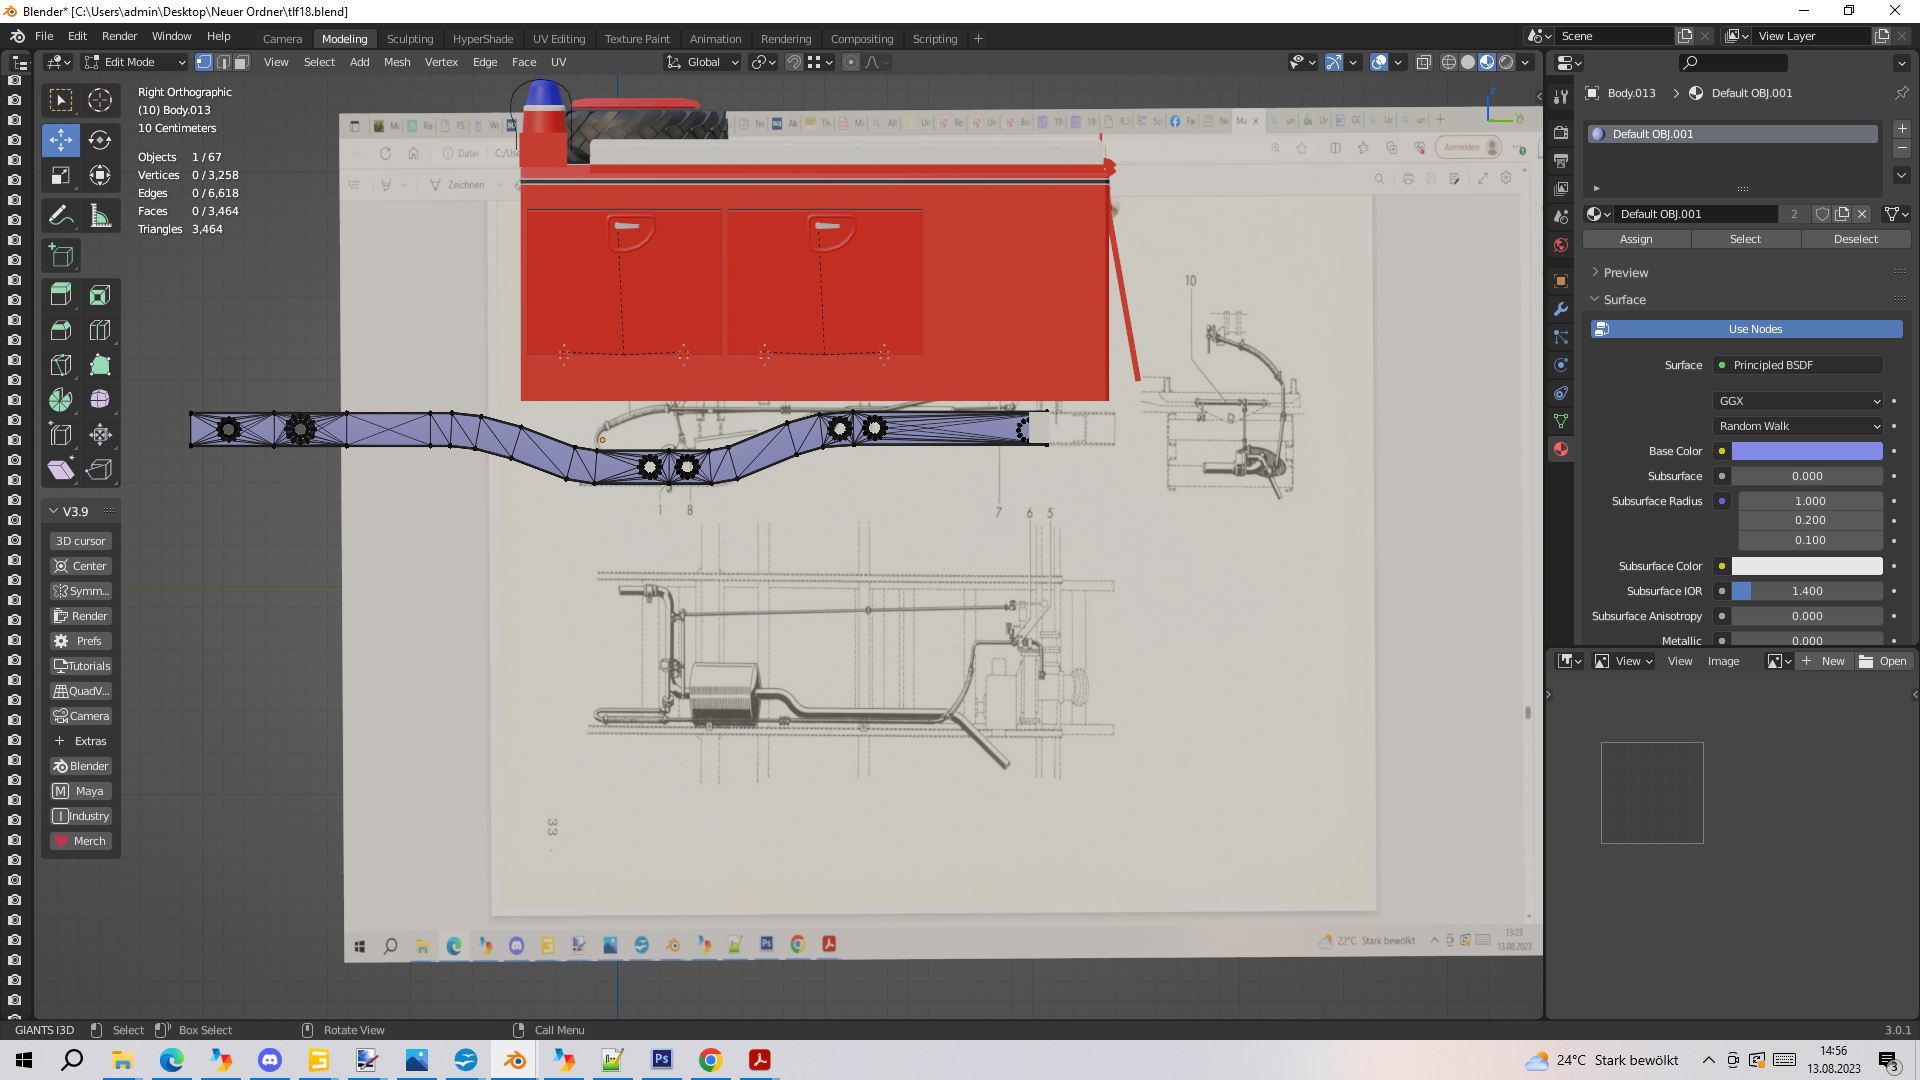Activate the Measure tool
Image resolution: width=1920 pixels, height=1080 pixels.
[100, 216]
